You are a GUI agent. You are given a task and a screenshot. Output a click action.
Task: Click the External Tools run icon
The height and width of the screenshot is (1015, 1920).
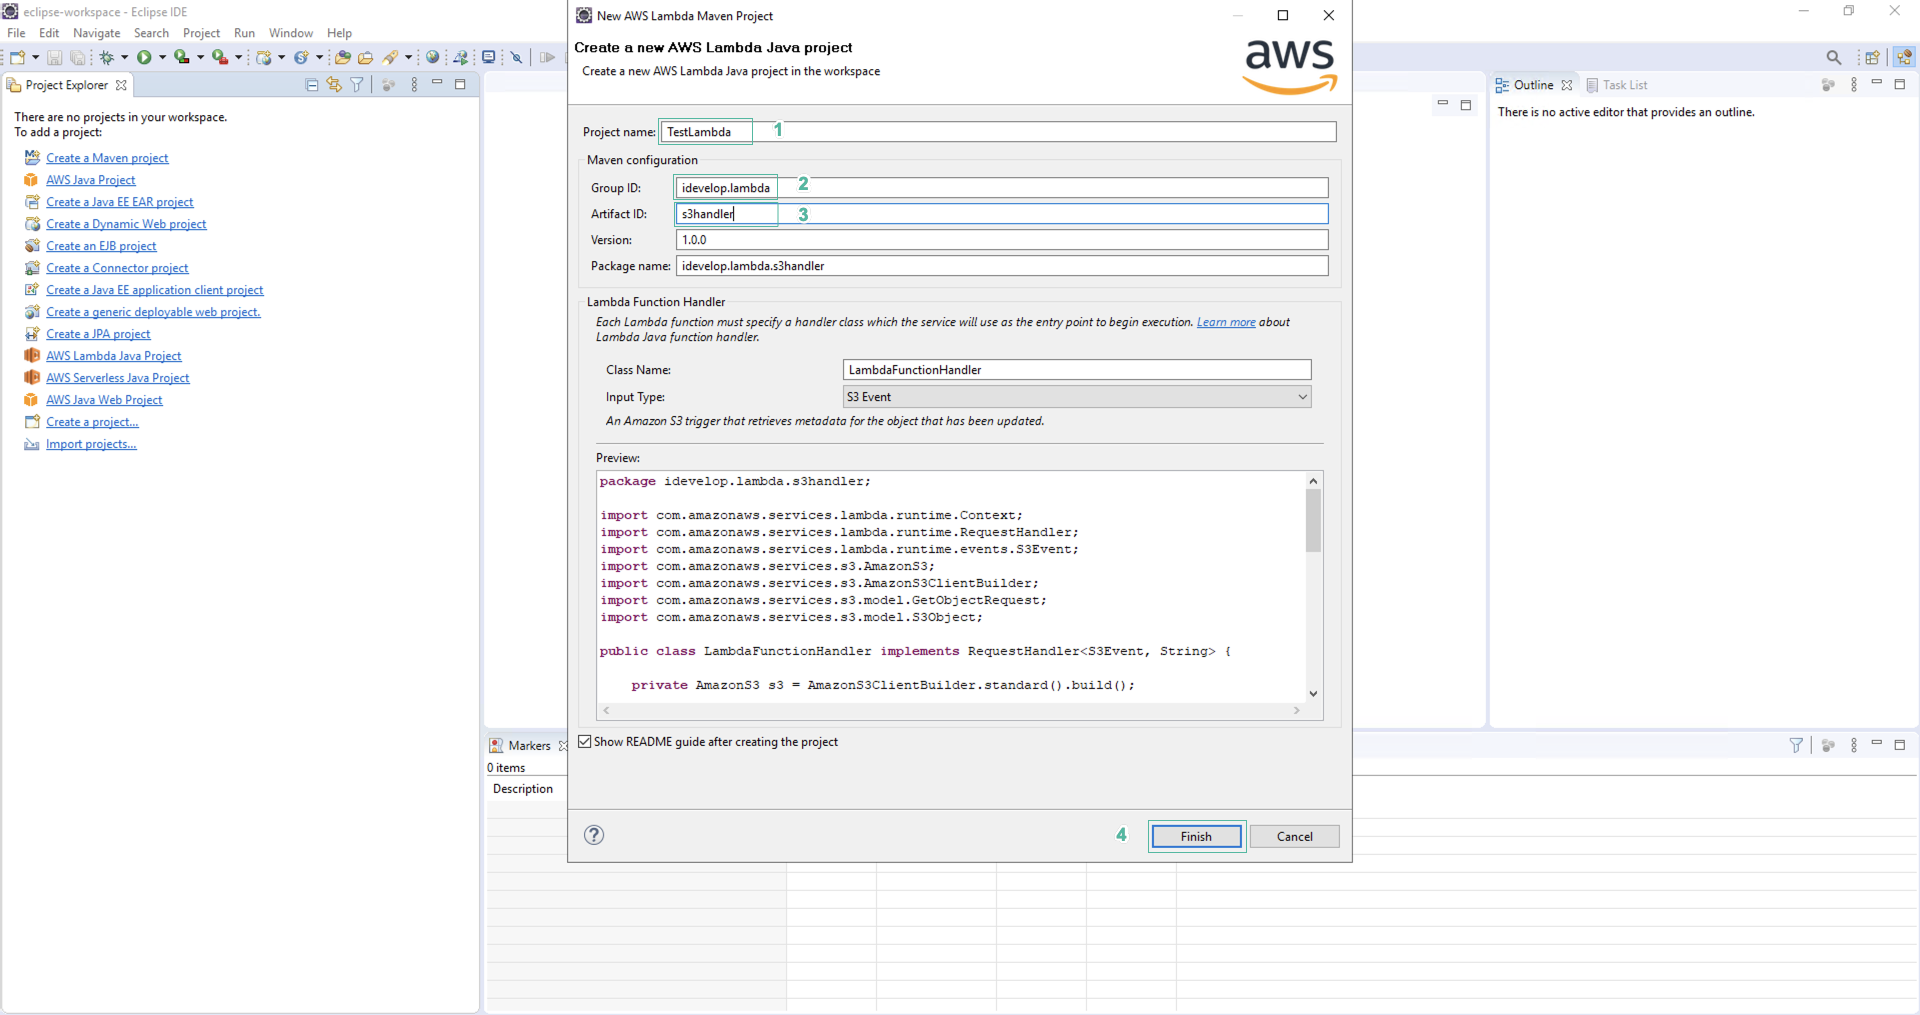[220, 58]
